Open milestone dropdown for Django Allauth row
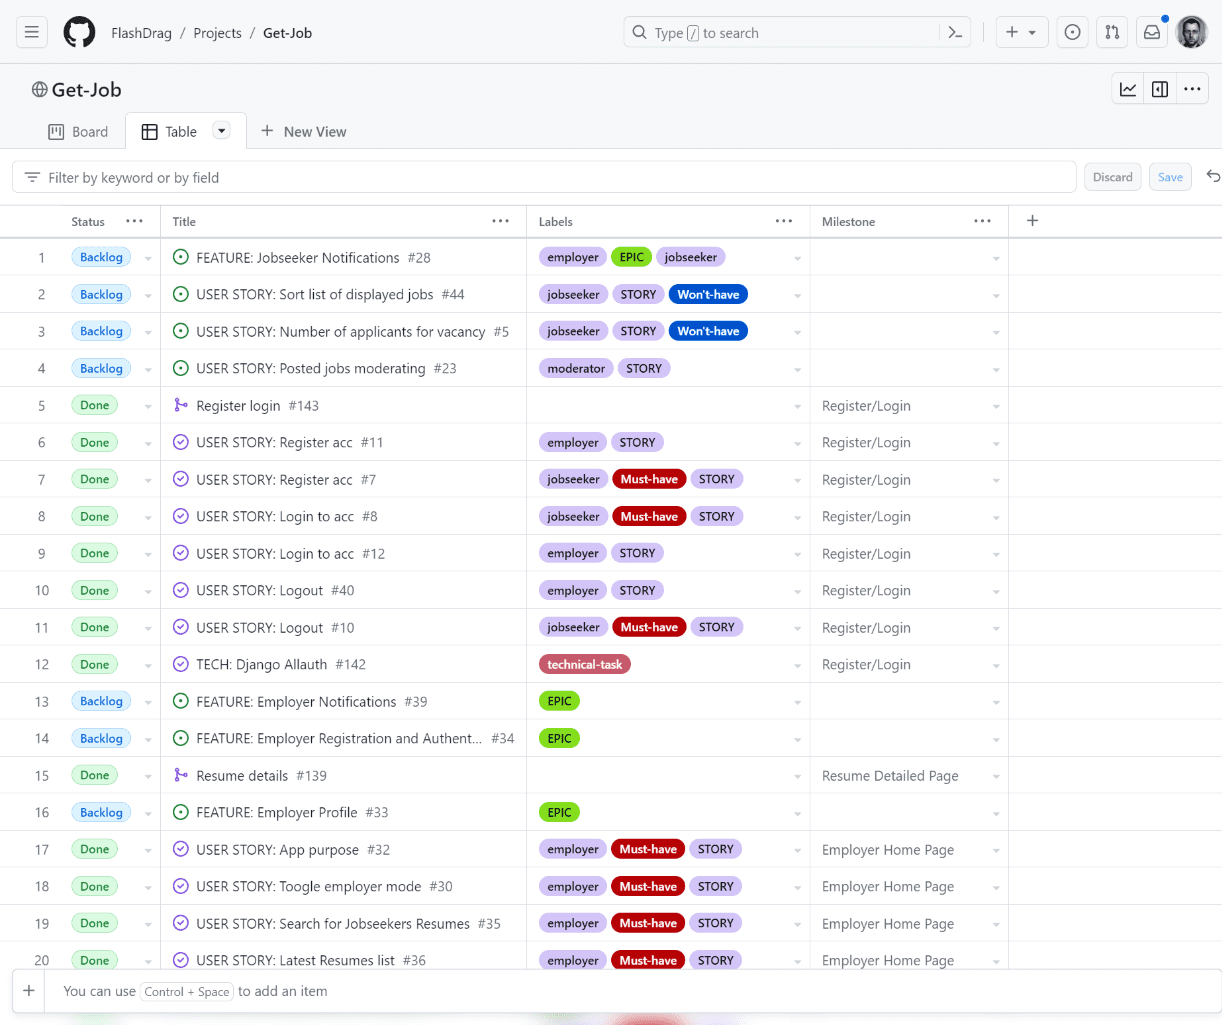 996,665
